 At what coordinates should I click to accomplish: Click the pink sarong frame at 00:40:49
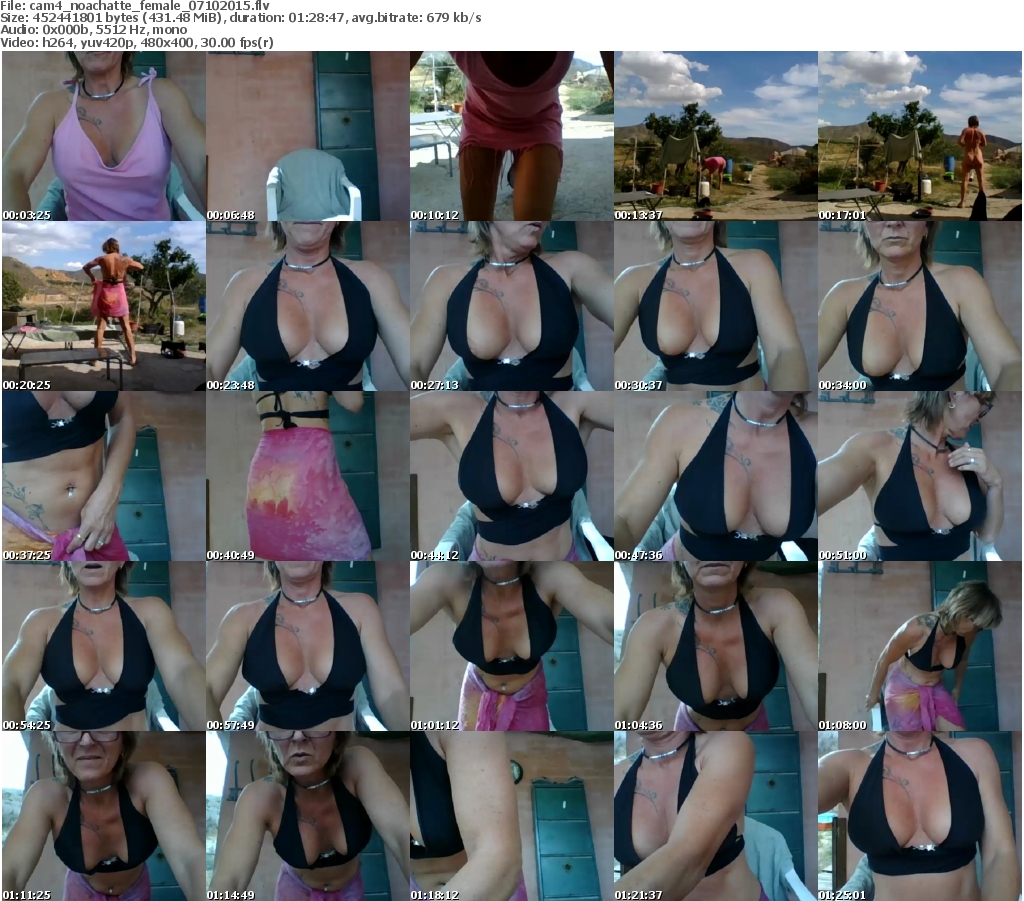pos(308,476)
